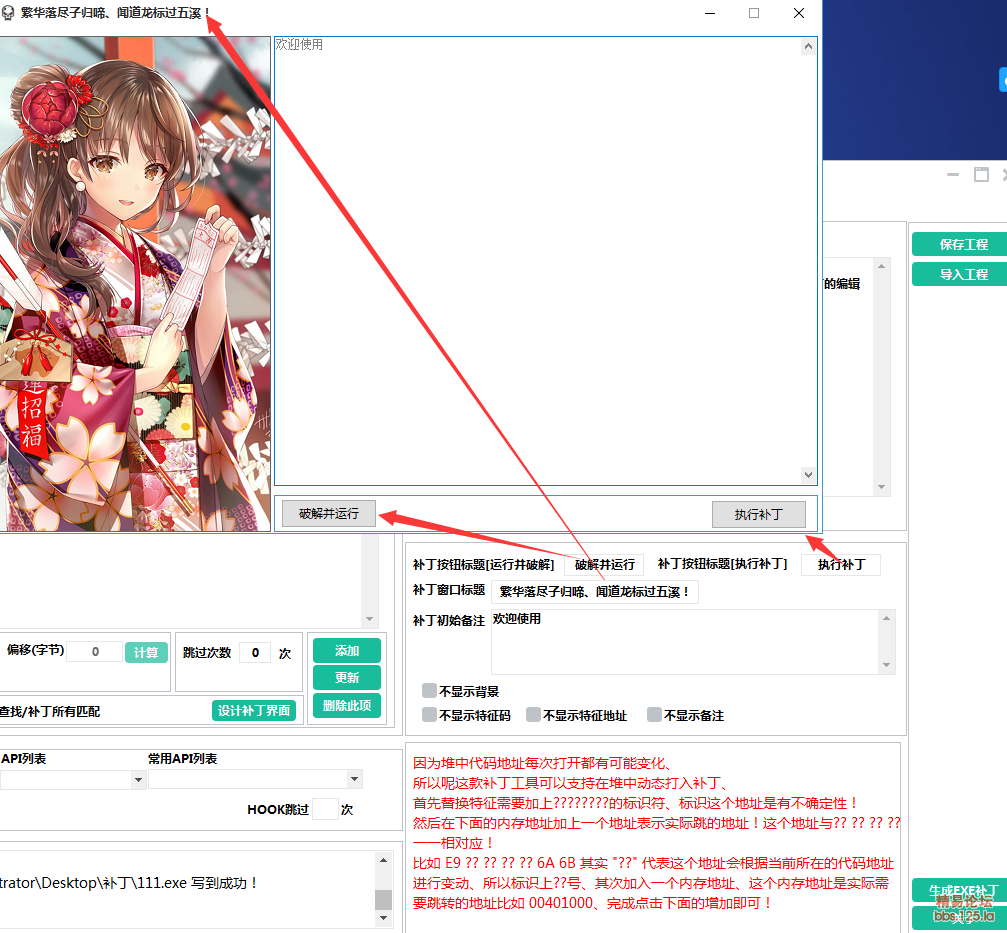The height and width of the screenshot is (933, 1007).
Task: Click the 添加 button
Action: pyautogui.click(x=347, y=650)
